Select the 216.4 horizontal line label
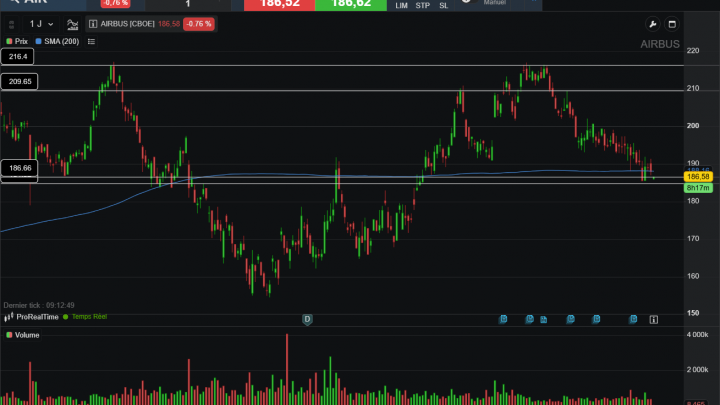The height and width of the screenshot is (405, 720). (x=17, y=56)
